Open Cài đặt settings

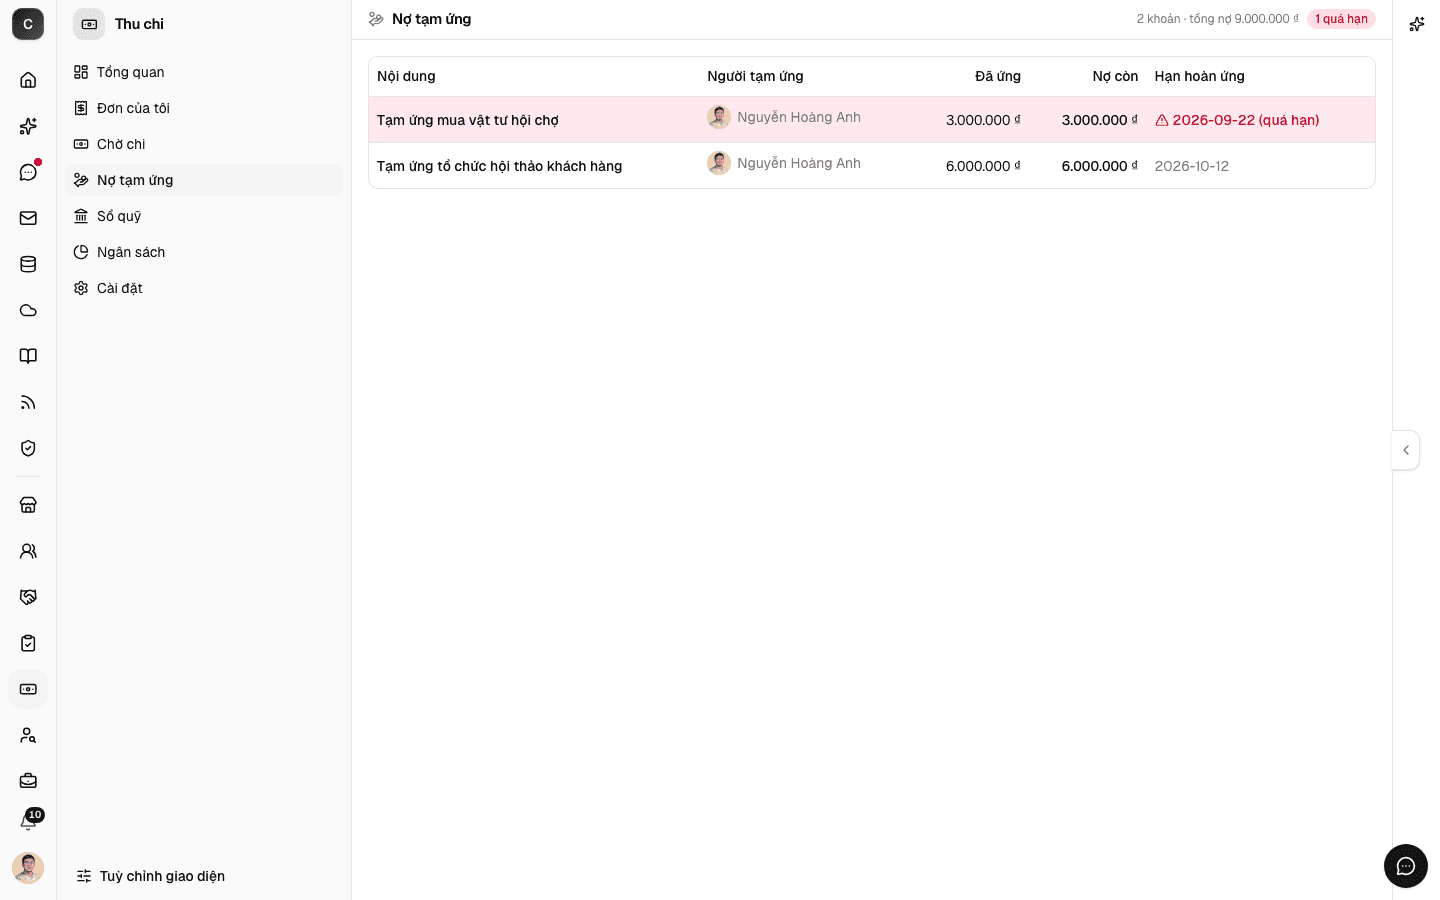(204, 288)
